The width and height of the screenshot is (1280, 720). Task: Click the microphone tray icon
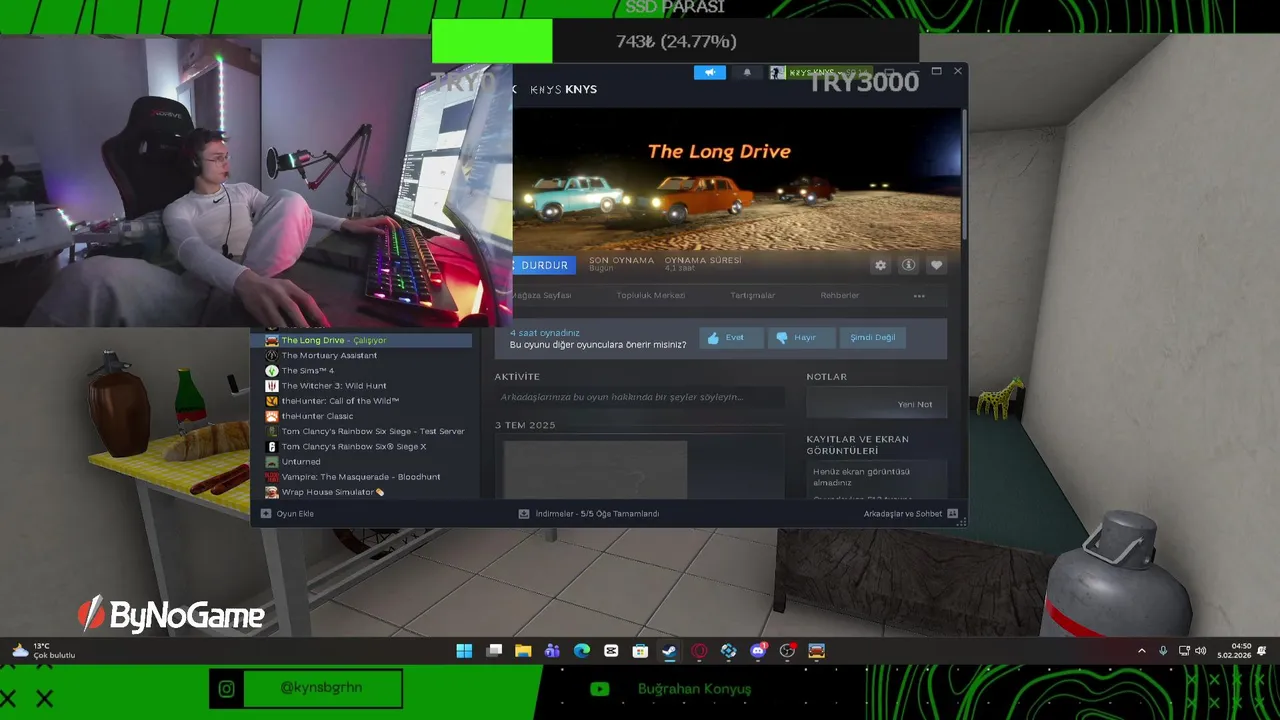click(x=1163, y=651)
